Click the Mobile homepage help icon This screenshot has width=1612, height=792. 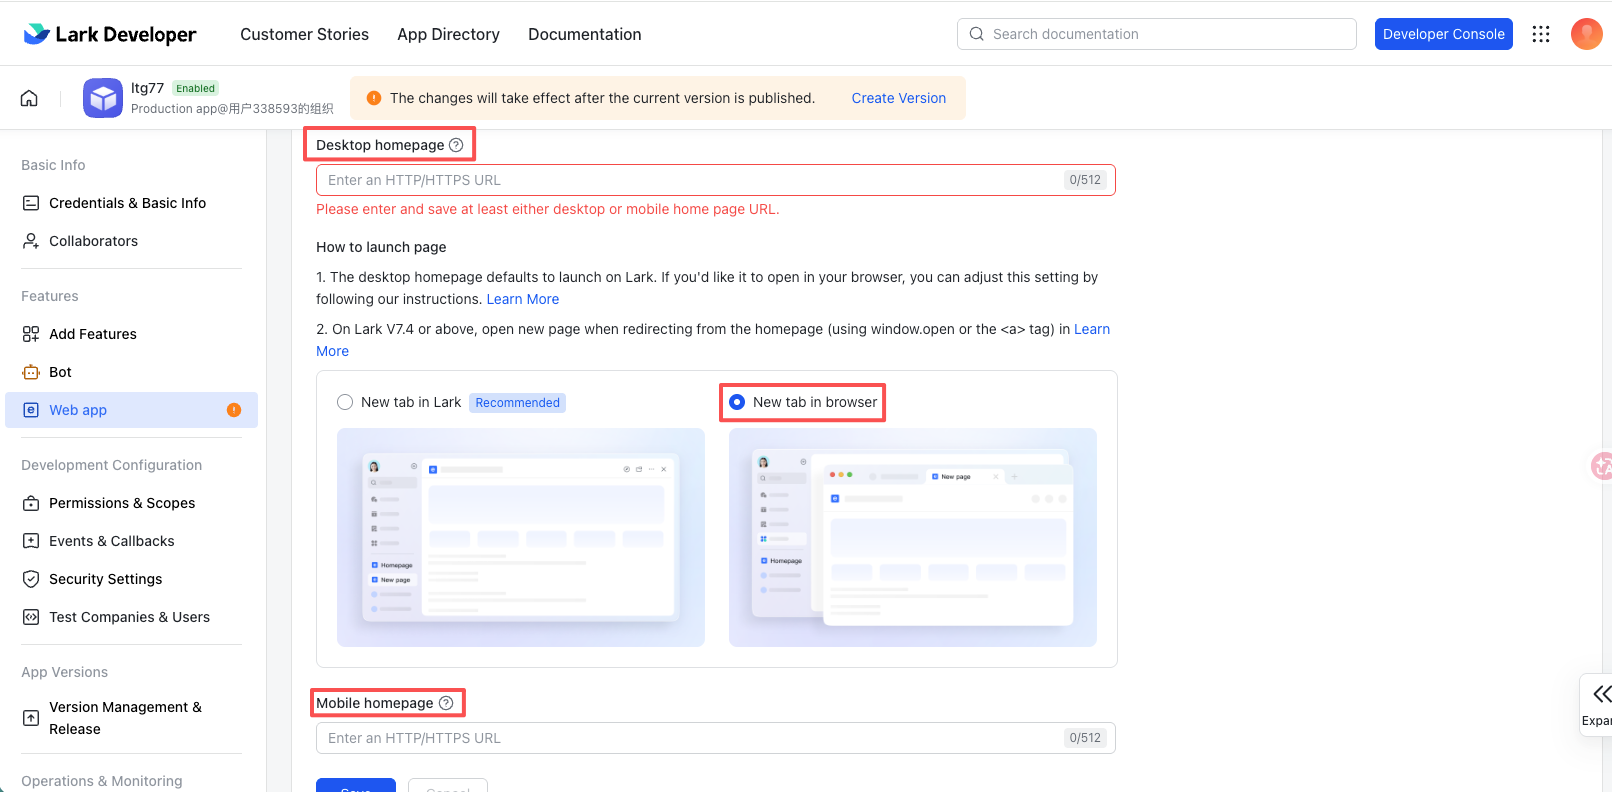point(446,703)
